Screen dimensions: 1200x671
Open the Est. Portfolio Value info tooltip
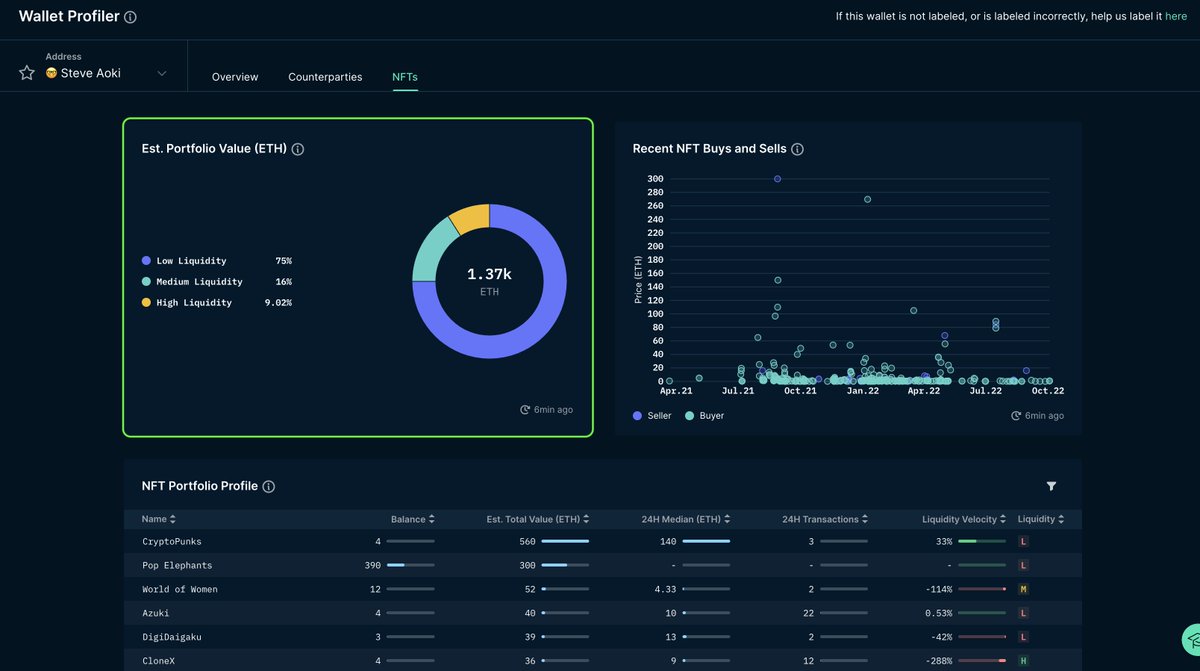click(297, 148)
